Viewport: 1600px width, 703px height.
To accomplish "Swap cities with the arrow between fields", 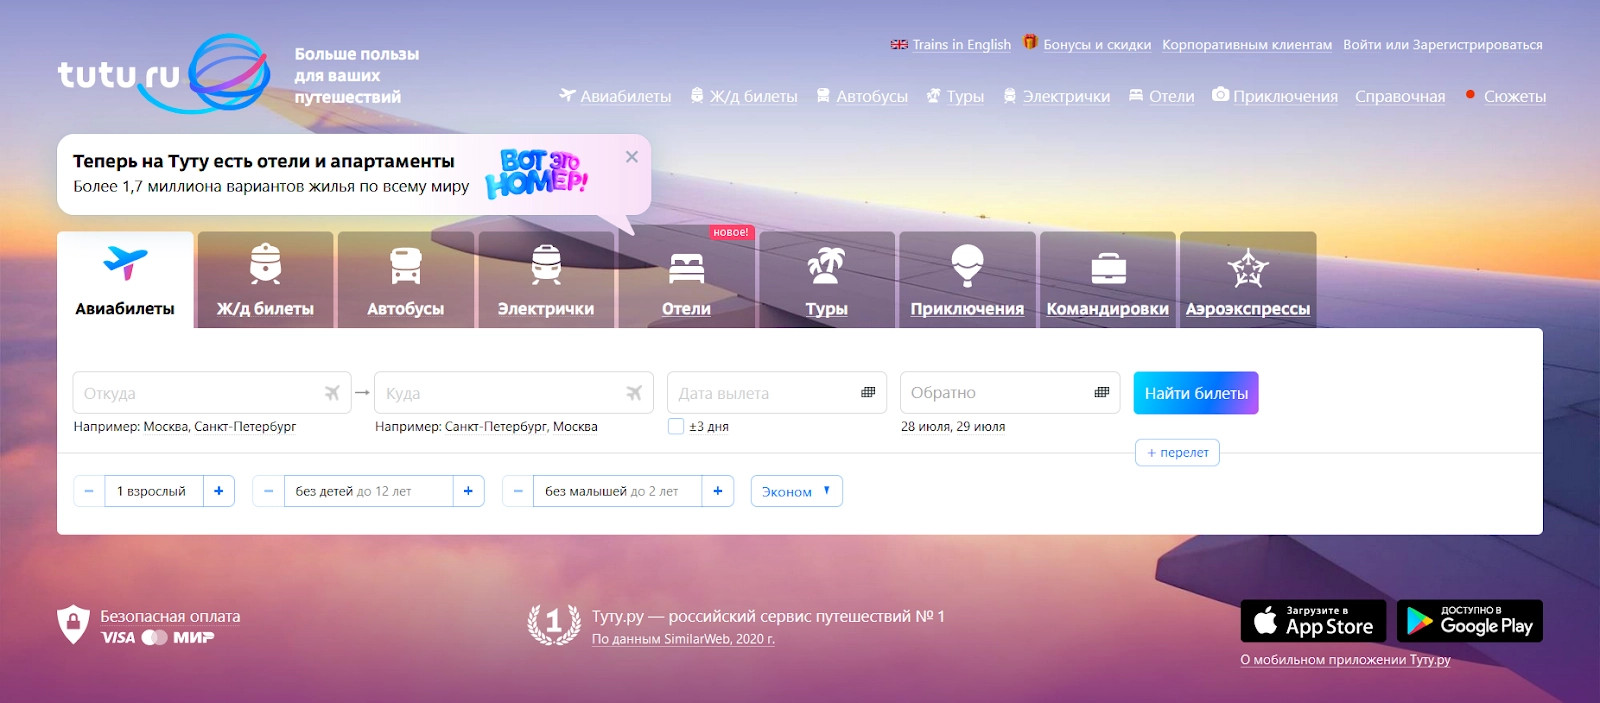I will 362,392.
